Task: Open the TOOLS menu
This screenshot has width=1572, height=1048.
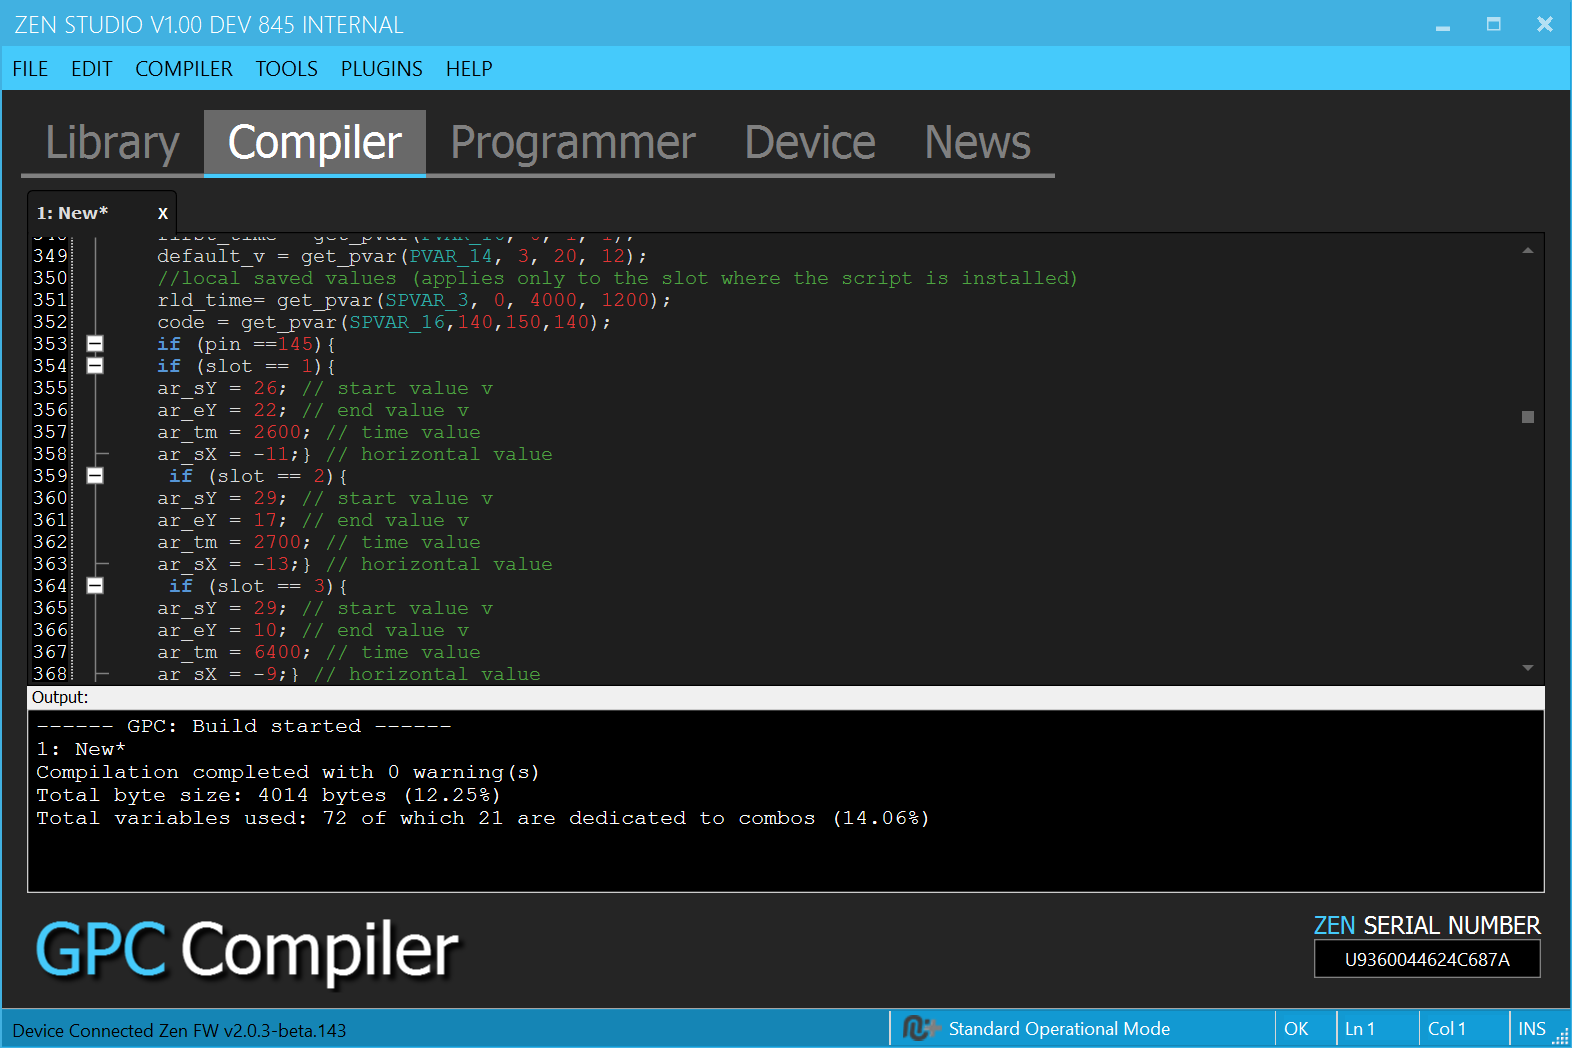Action: tap(286, 69)
